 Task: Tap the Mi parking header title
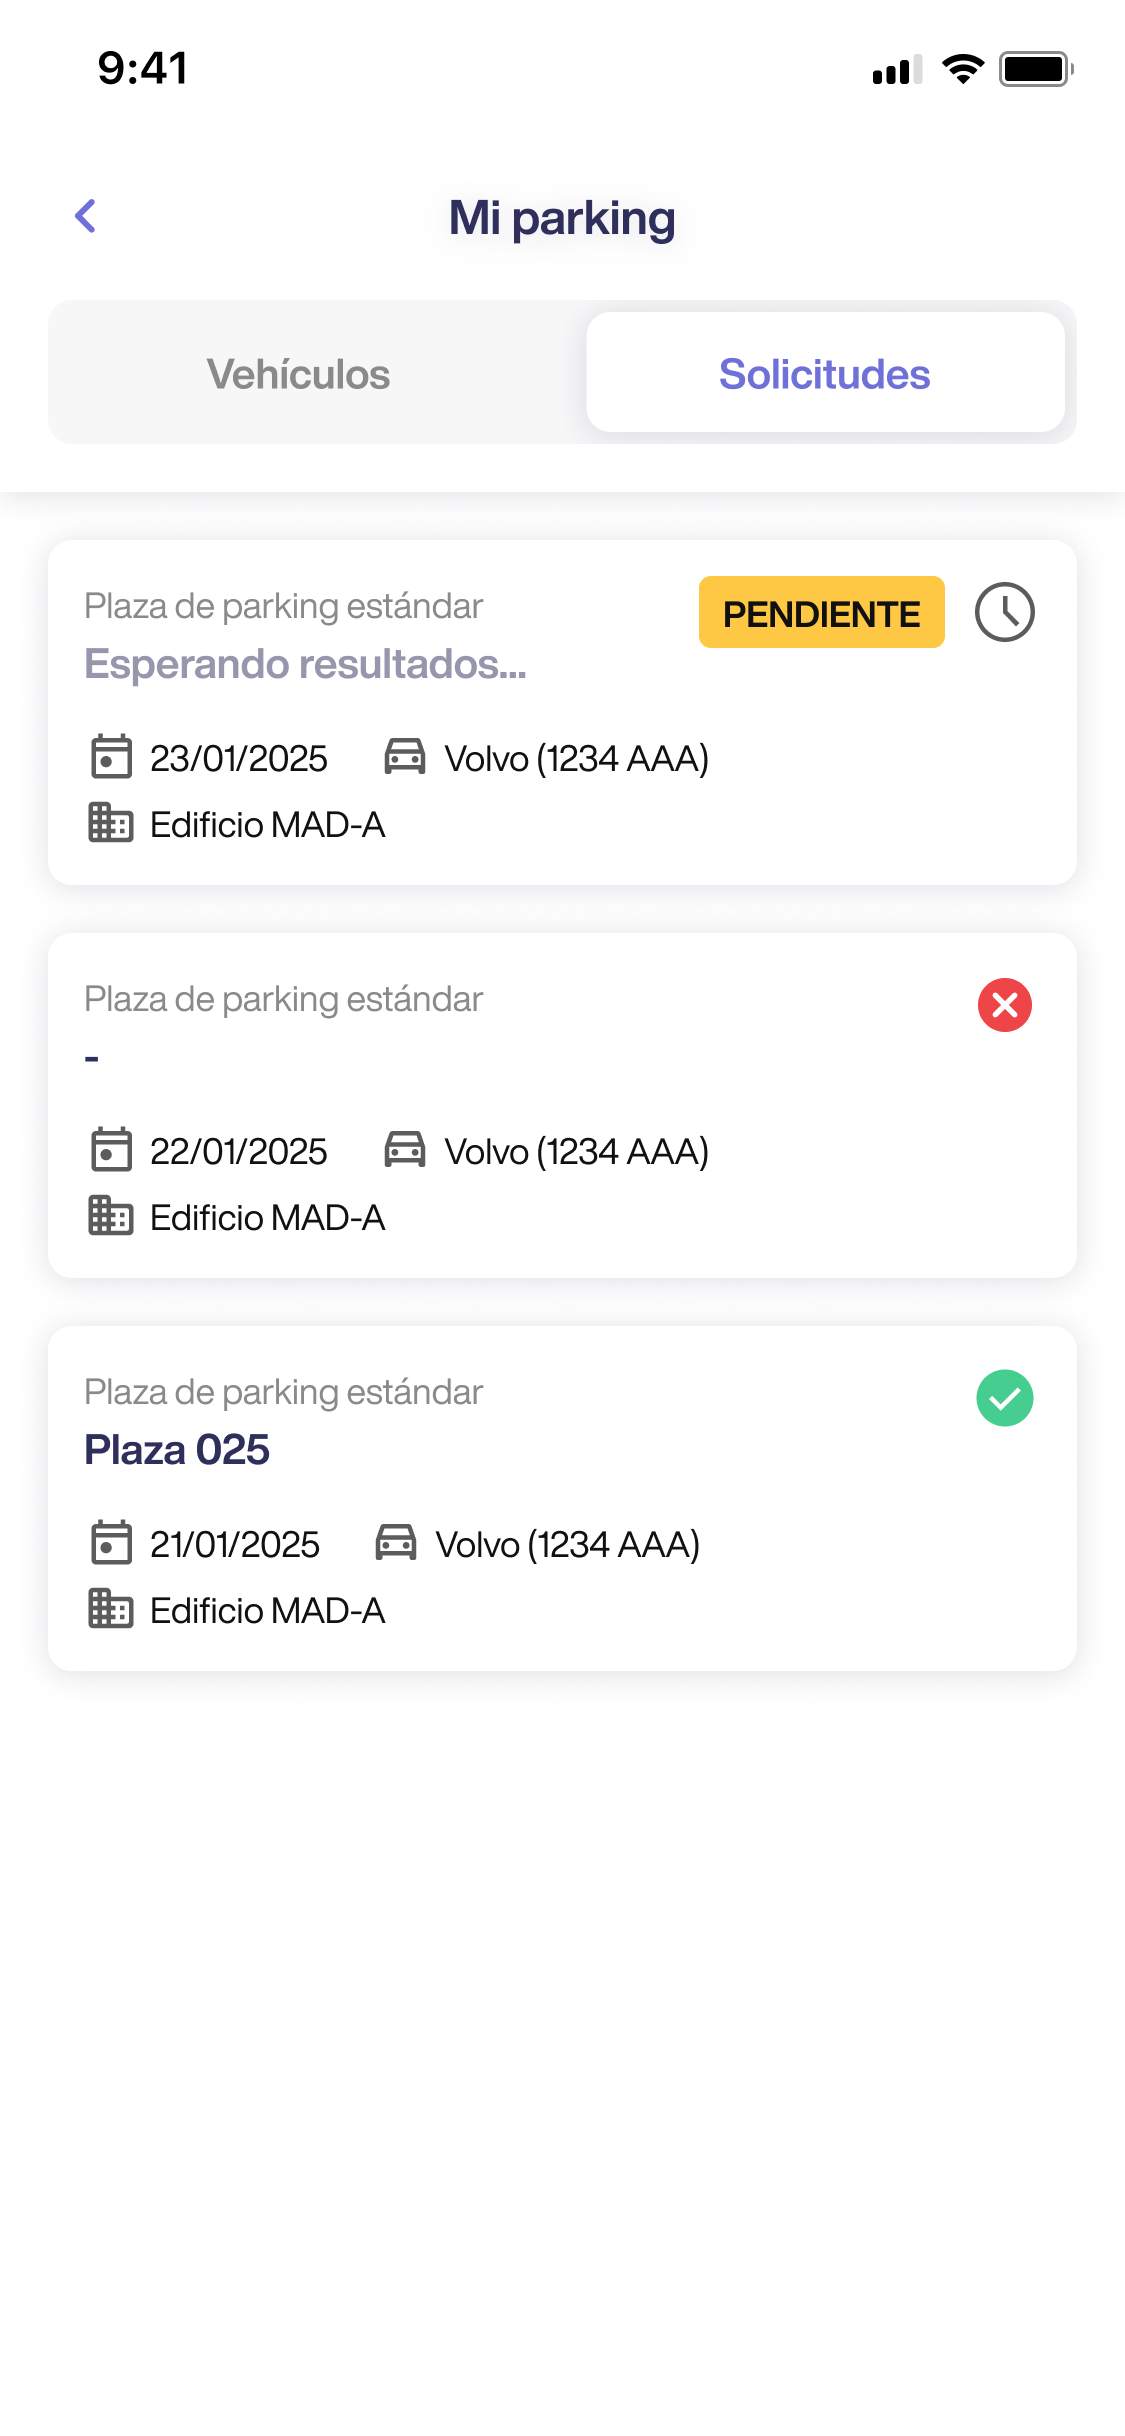tap(562, 218)
